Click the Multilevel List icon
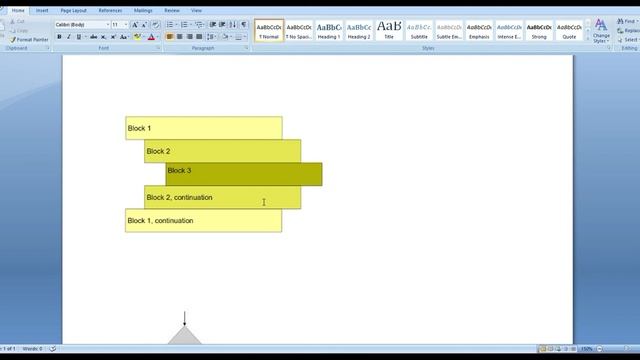640x360 pixels. pos(199,25)
